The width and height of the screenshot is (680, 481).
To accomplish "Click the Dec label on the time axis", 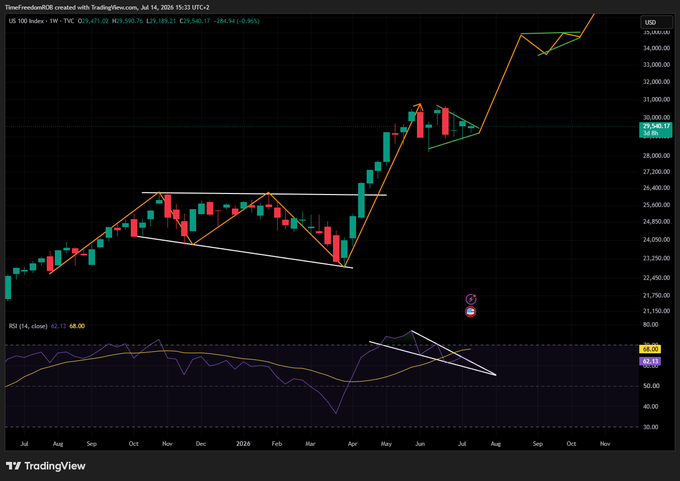I will pyautogui.click(x=200, y=444).
